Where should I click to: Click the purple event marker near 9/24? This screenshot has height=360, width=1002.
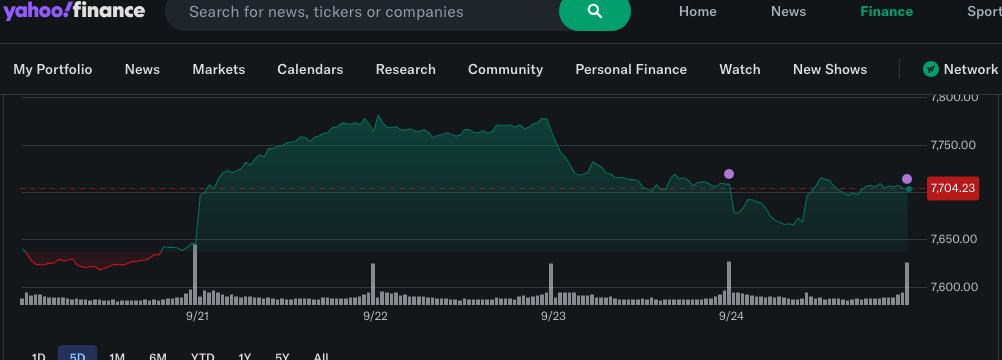(728, 174)
